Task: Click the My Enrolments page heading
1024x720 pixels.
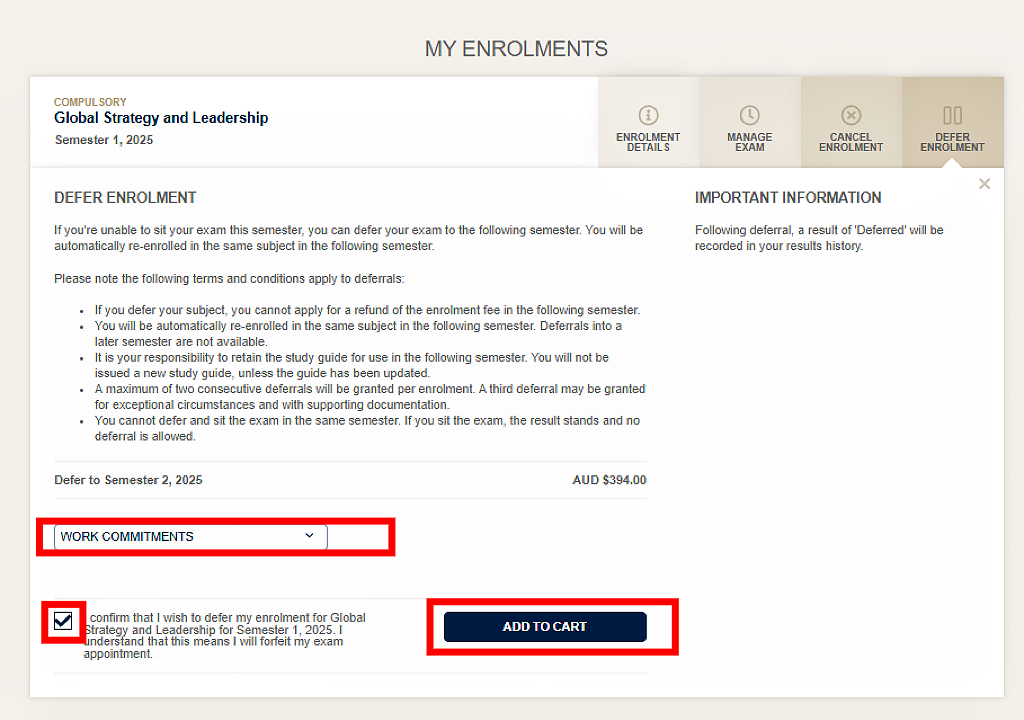Action: tap(516, 49)
